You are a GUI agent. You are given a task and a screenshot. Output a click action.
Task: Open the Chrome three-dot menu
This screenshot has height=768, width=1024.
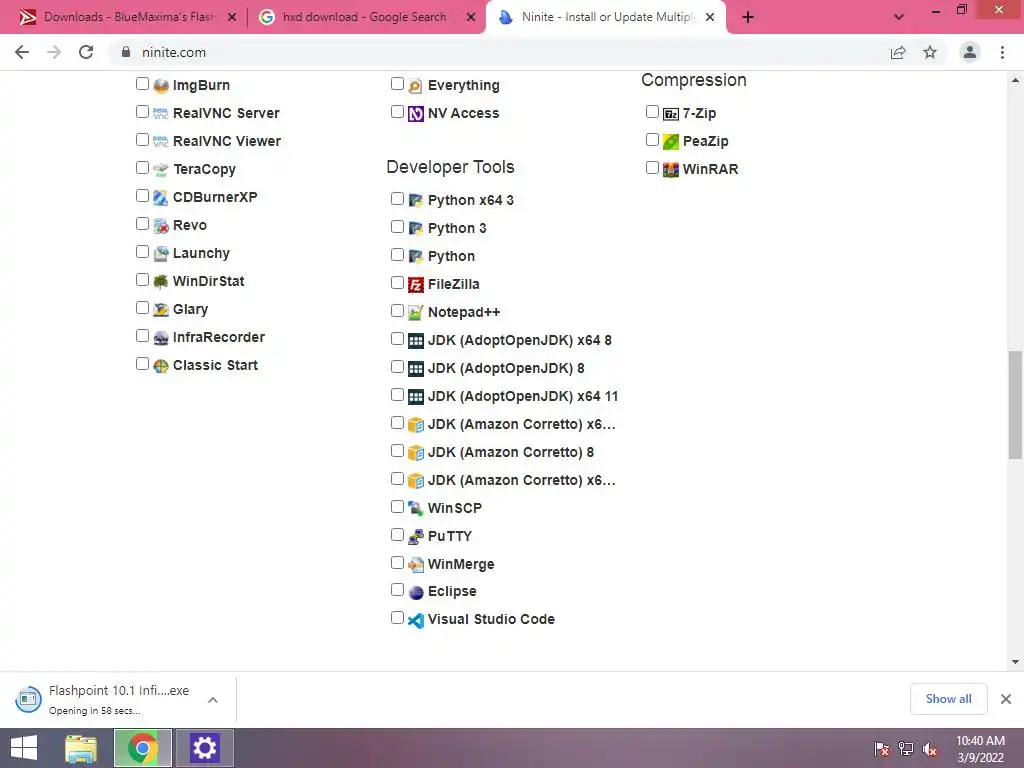point(1002,52)
